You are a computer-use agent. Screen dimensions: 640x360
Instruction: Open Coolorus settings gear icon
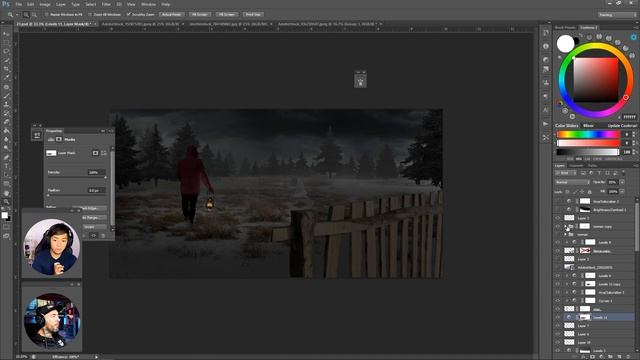click(633, 37)
